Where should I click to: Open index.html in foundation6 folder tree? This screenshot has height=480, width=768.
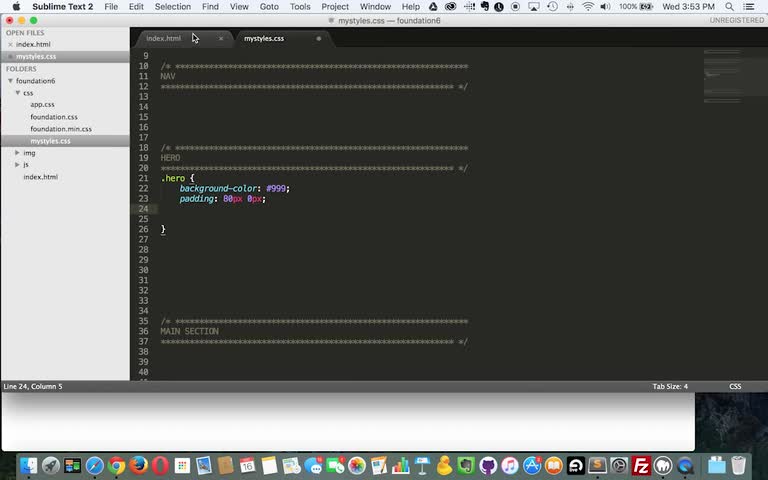[x=41, y=177]
